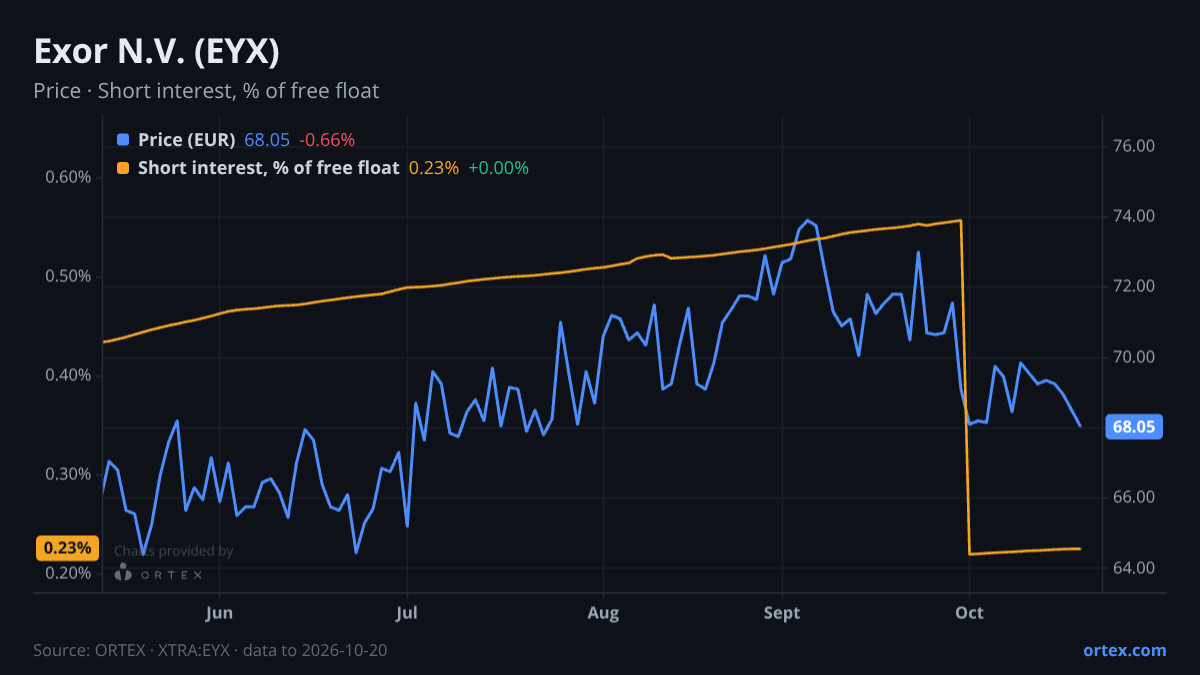Click the Source ORTEX data footer text
The width and height of the screenshot is (1200, 675).
(x=210, y=650)
